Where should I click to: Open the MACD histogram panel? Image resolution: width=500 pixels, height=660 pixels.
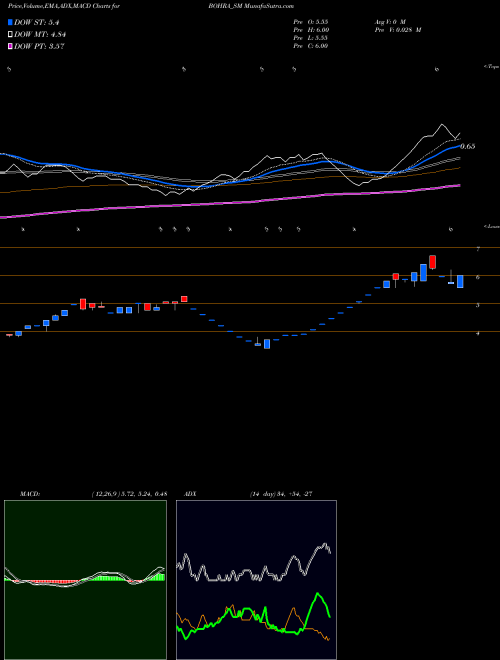point(85,580)
